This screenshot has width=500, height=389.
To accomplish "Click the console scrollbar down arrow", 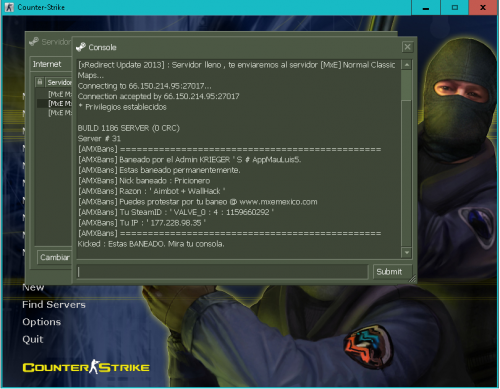I will pyautogui.click(x=407, y=253).
